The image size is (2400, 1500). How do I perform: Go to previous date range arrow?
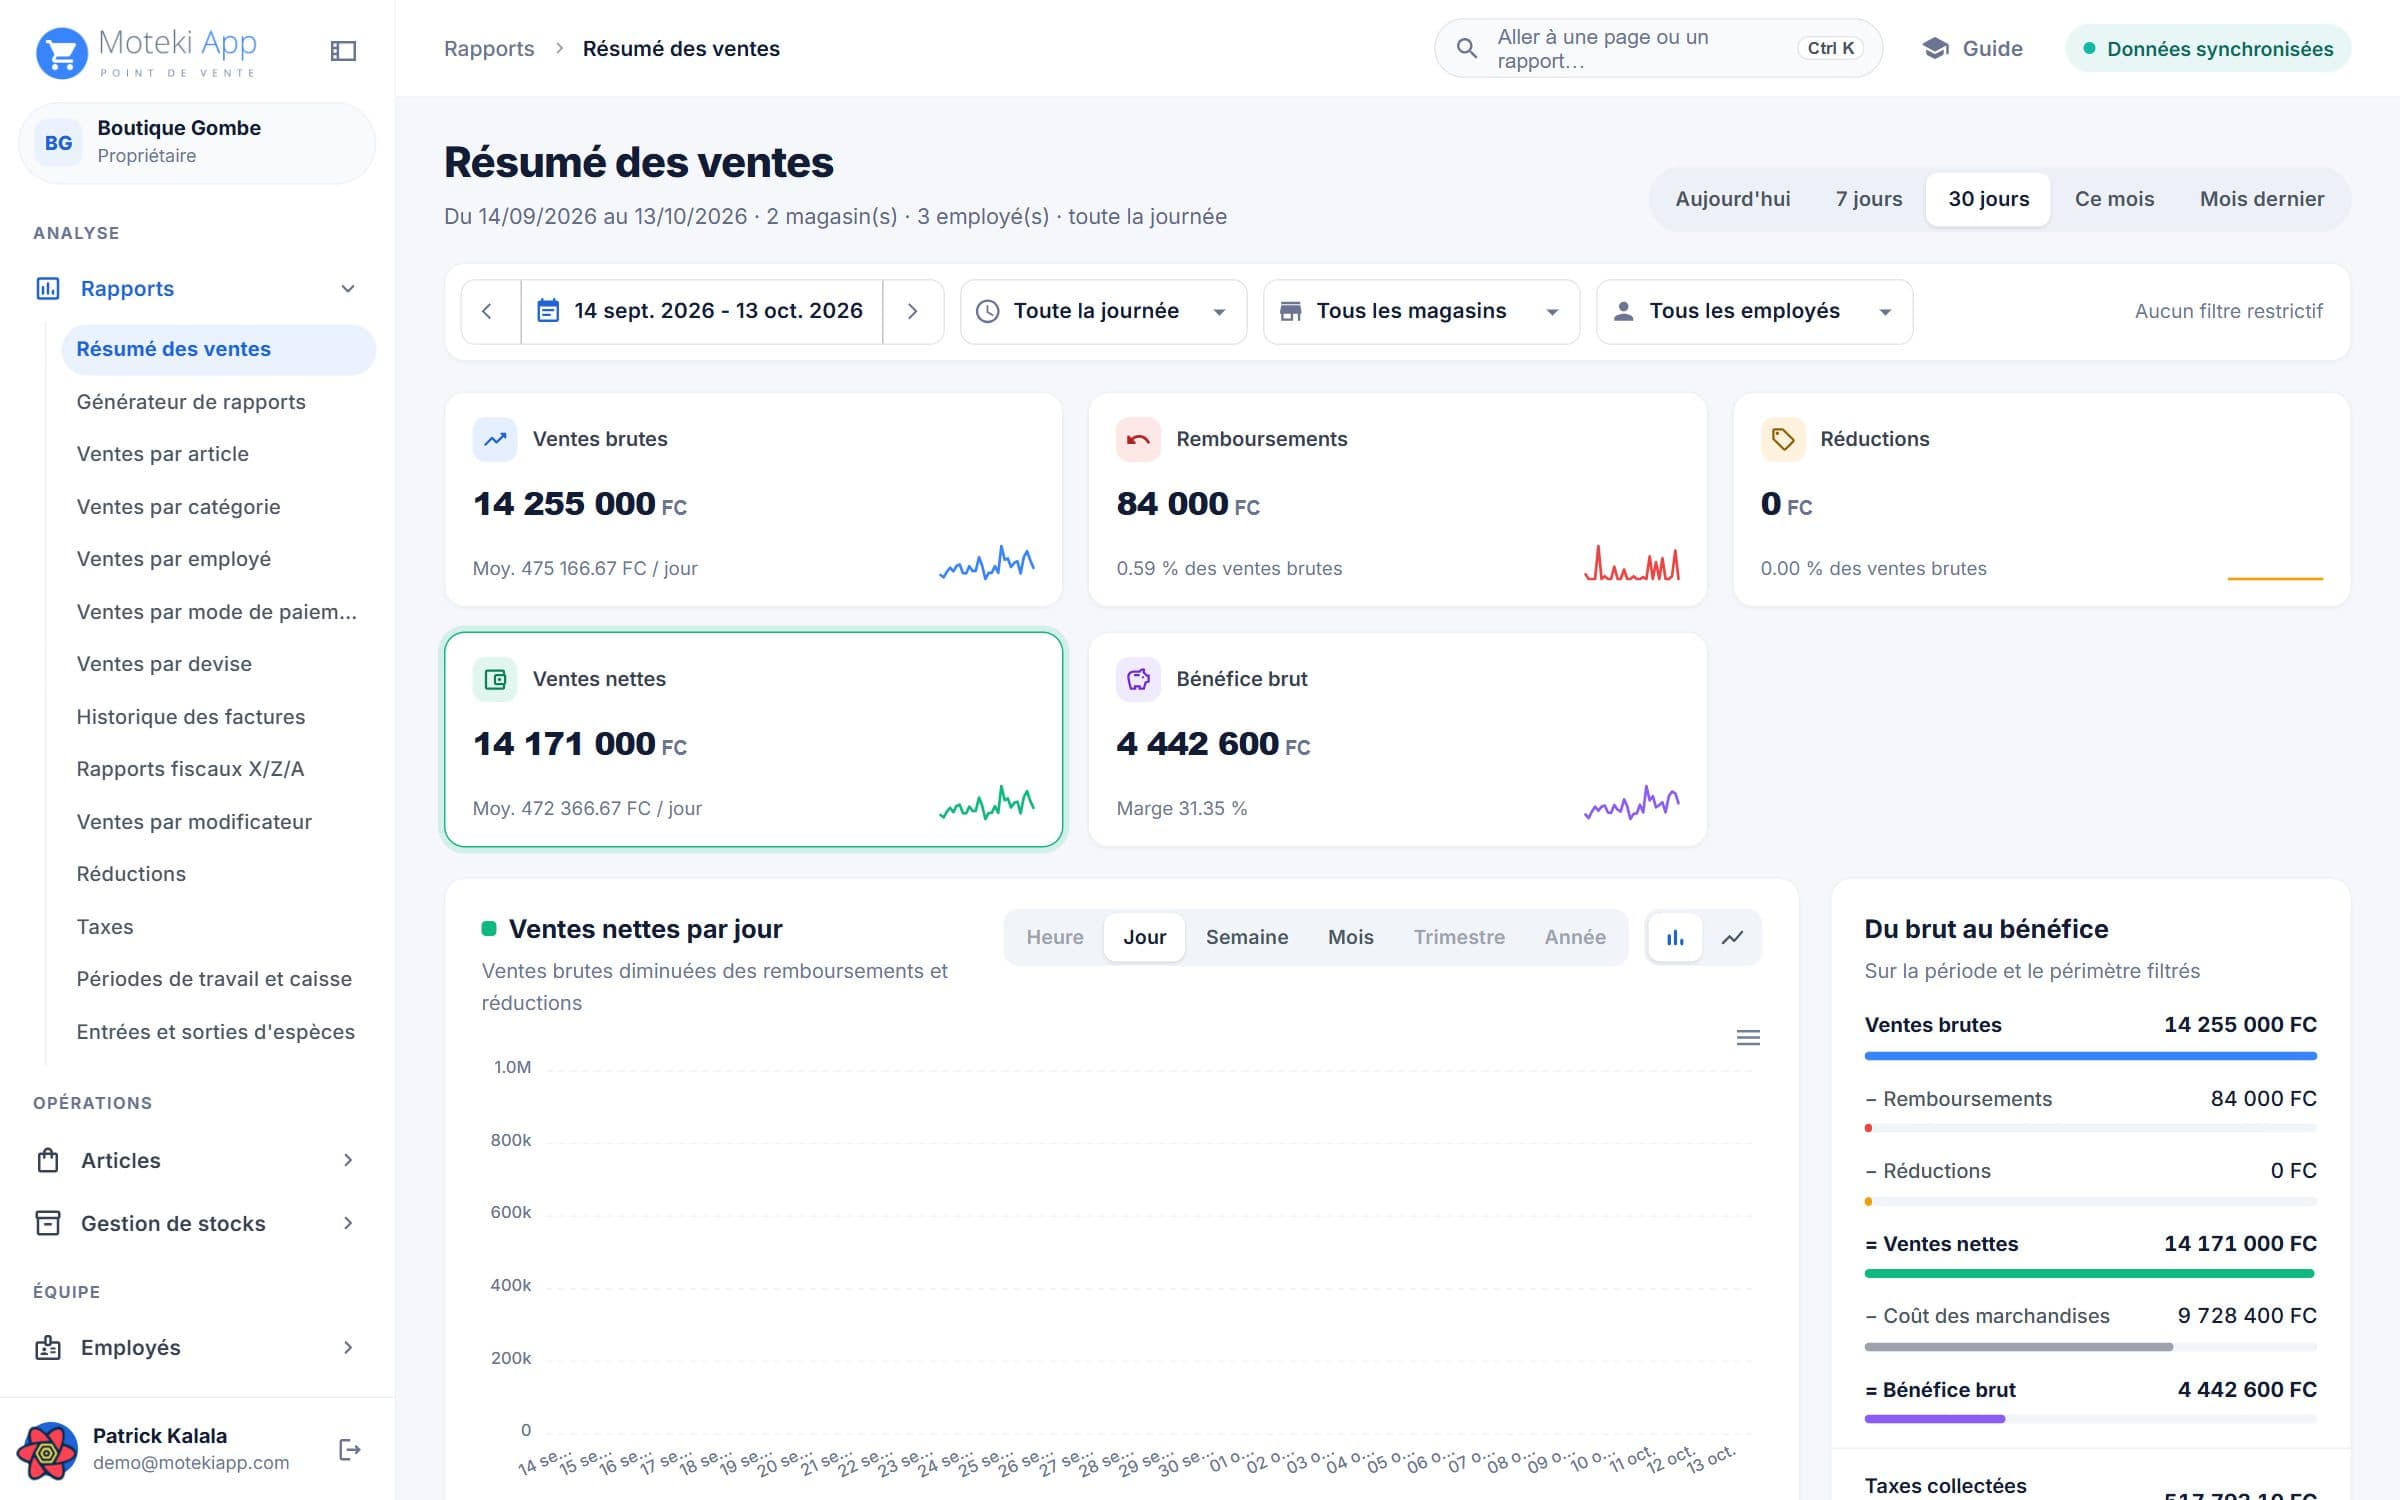488,311
